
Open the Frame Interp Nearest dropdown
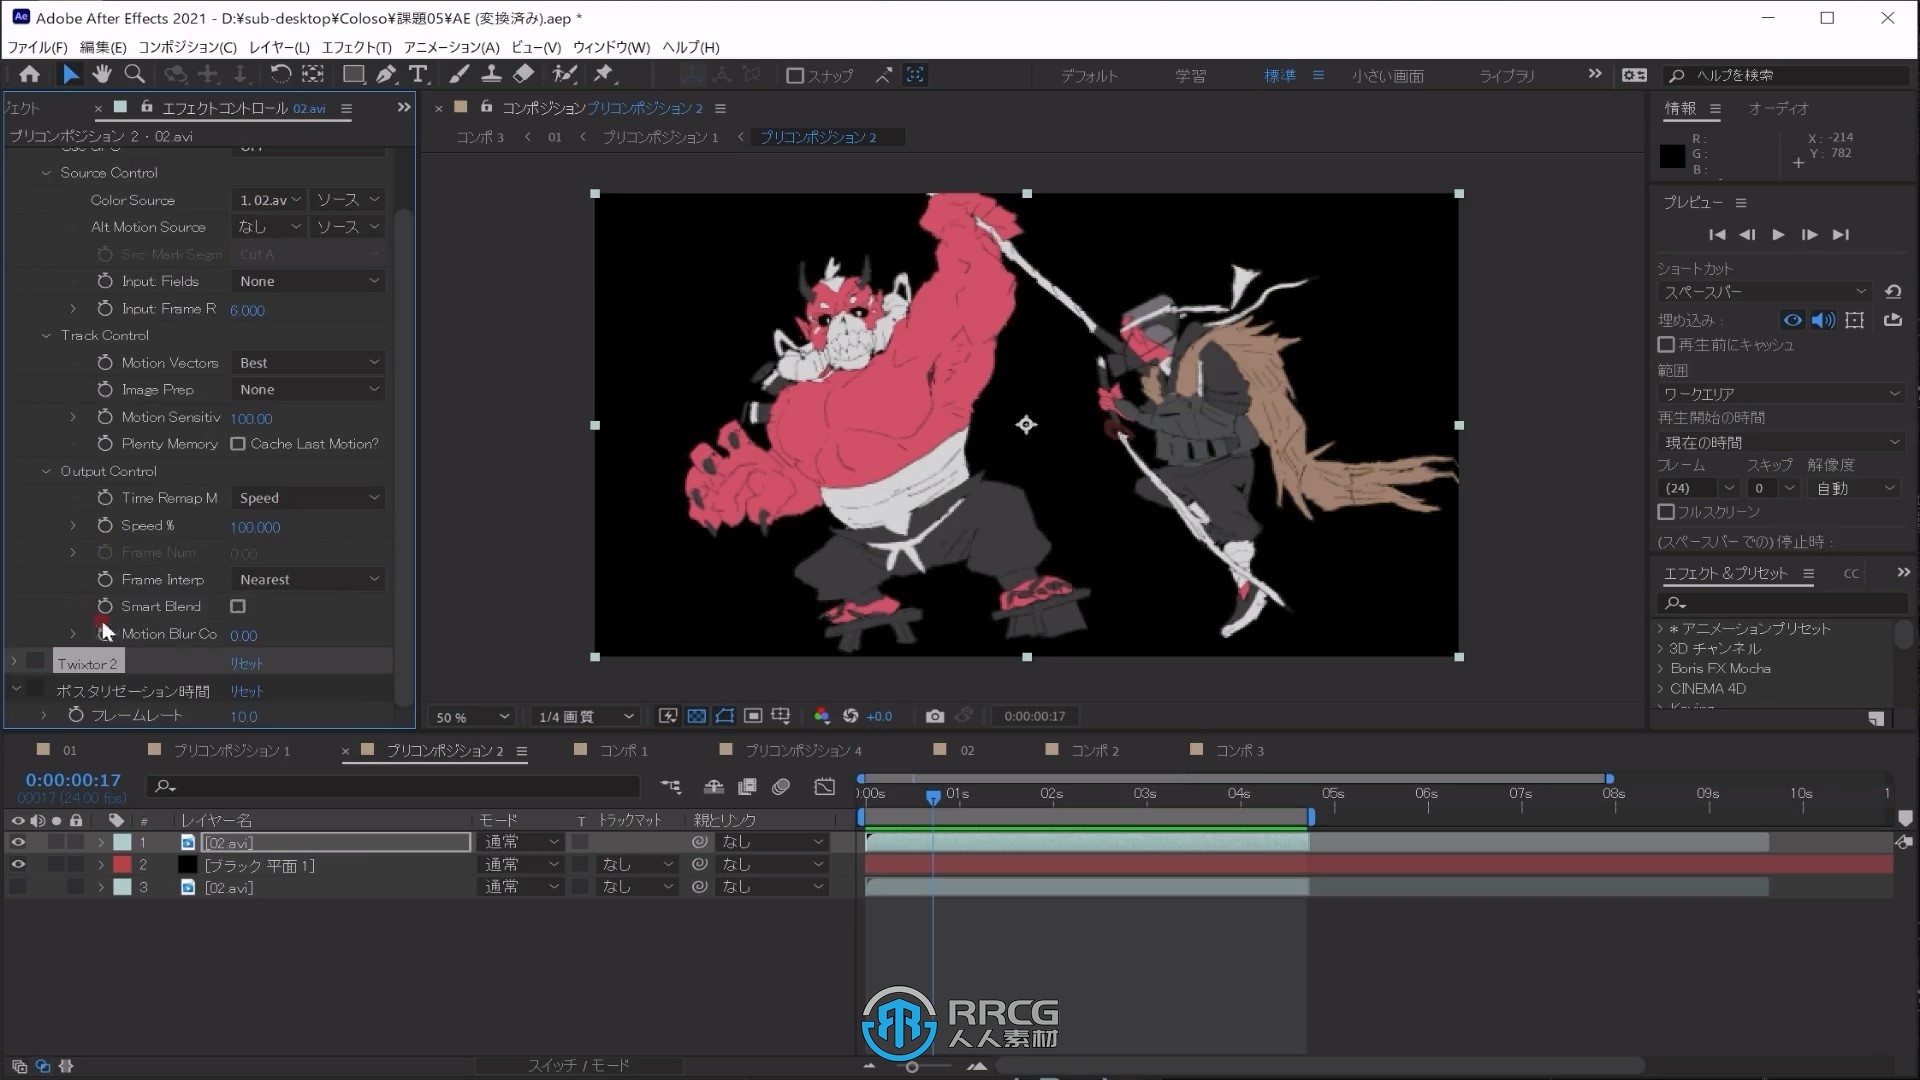tap(308, 579)
